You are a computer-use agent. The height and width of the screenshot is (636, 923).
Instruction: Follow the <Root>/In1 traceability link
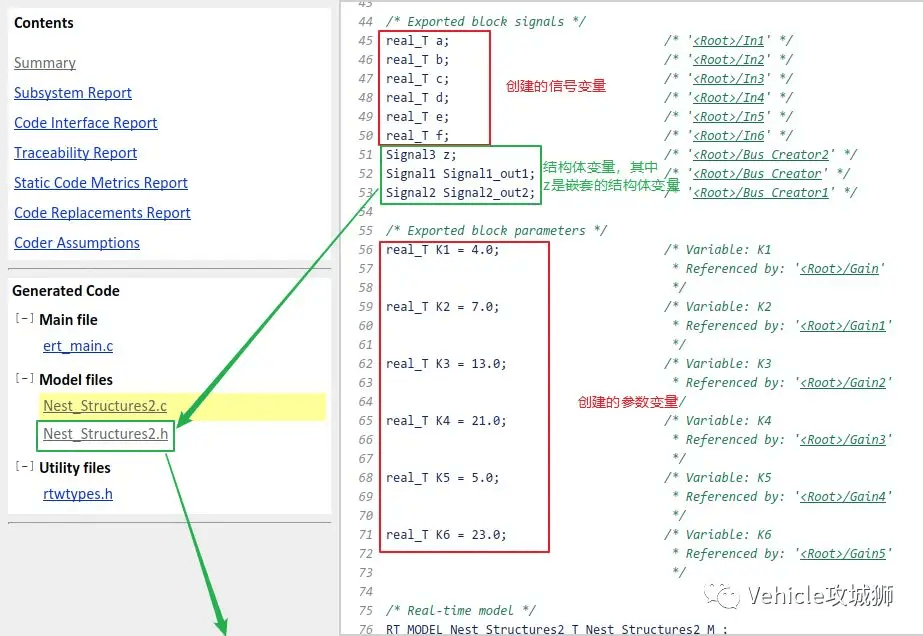(x=728, y=41)
